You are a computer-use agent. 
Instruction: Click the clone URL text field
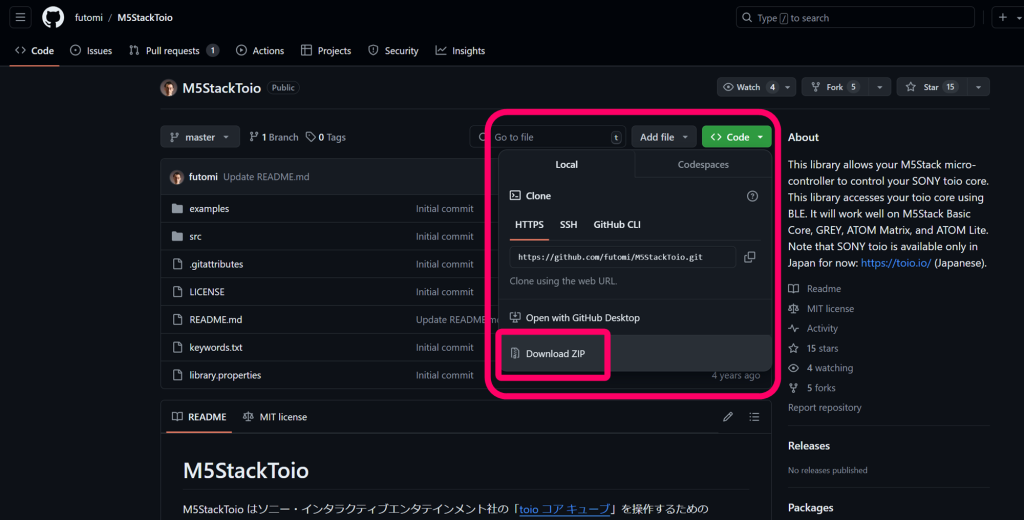622,257
